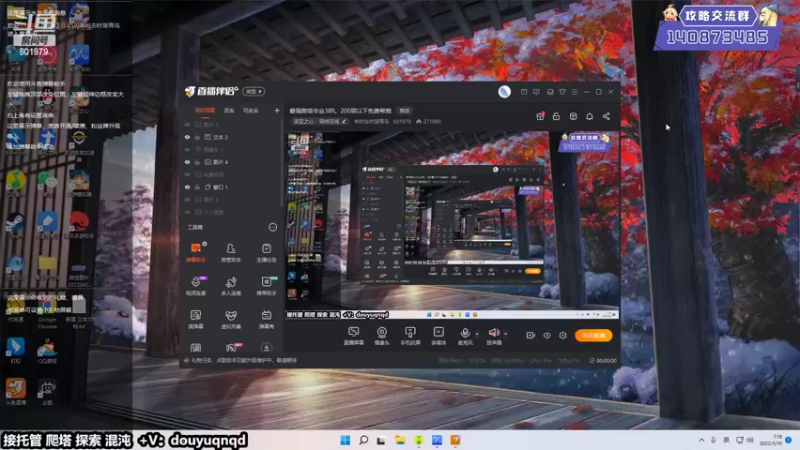This screenshot has width=800, height=450.
Task: Open File Explorer on taskbar
Action: pos(400,440)
